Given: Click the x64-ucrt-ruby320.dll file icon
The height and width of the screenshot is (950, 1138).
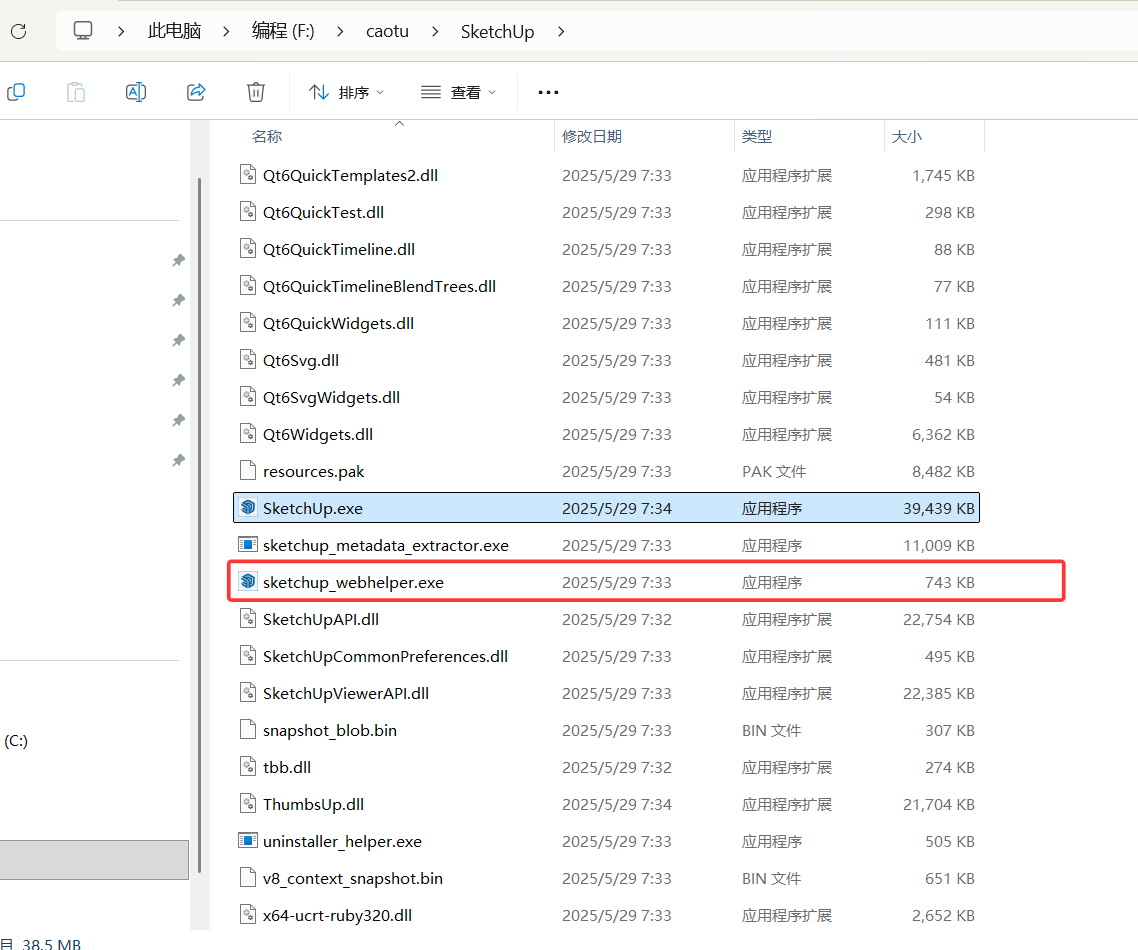Looking at the screenshot, I should pos(248,914).
